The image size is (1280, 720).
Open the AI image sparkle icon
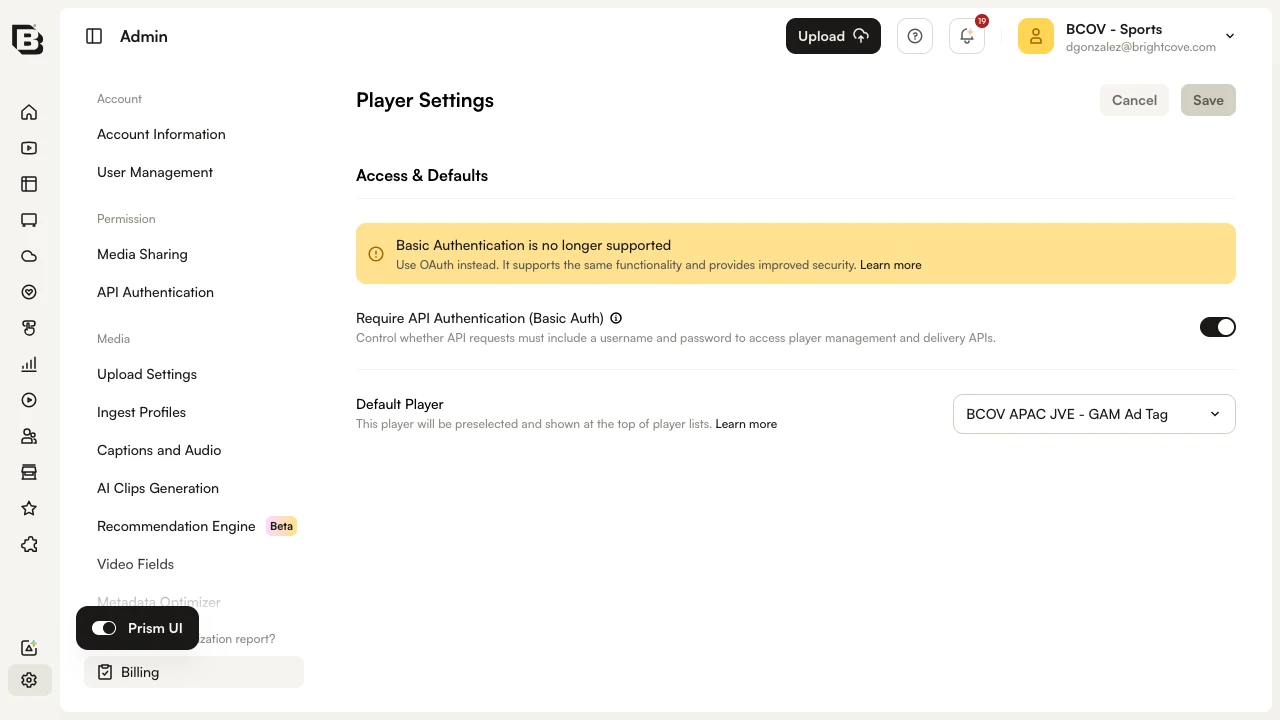(29, 648)
